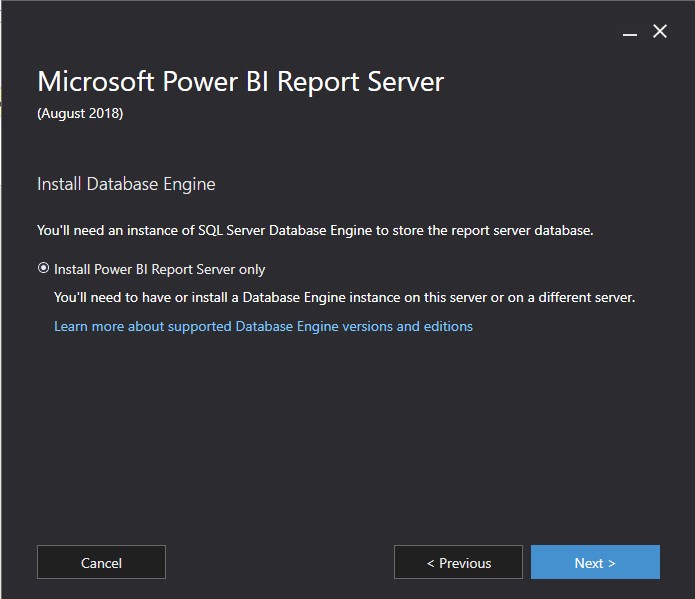Image resolution: width=695 pixels, height=599 pixels.
Task: Click the Microsoft Power BI Report Server title
Action: 240,82
